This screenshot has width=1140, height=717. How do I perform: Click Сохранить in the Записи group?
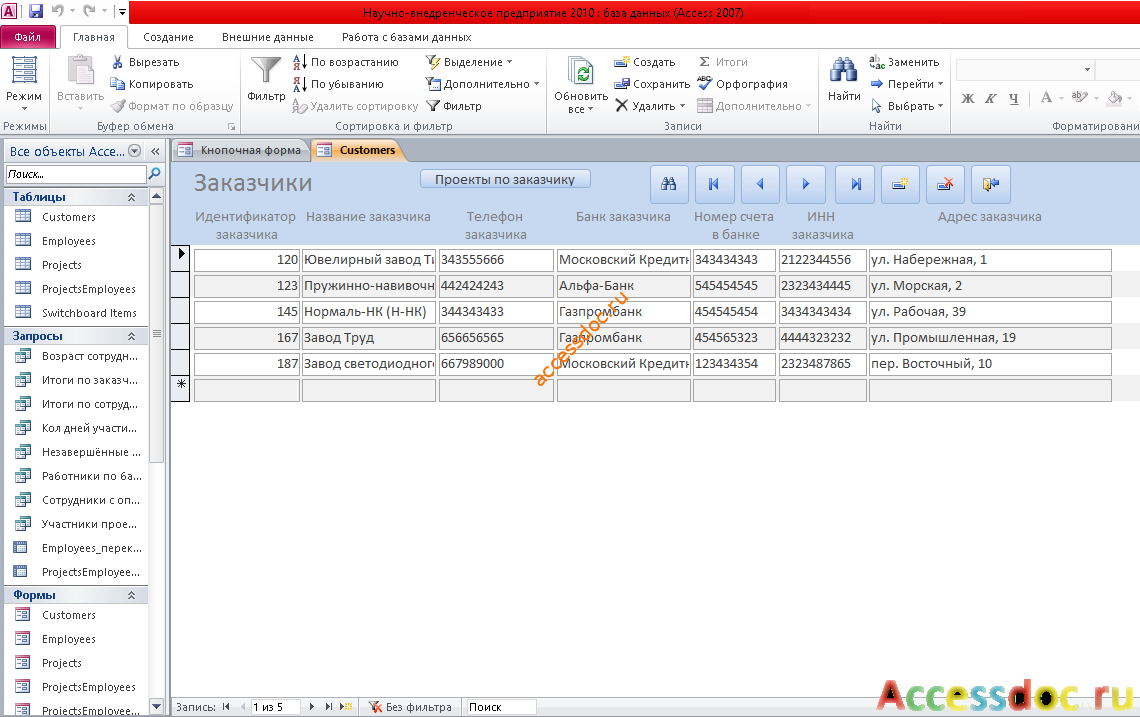pos(652,84)
